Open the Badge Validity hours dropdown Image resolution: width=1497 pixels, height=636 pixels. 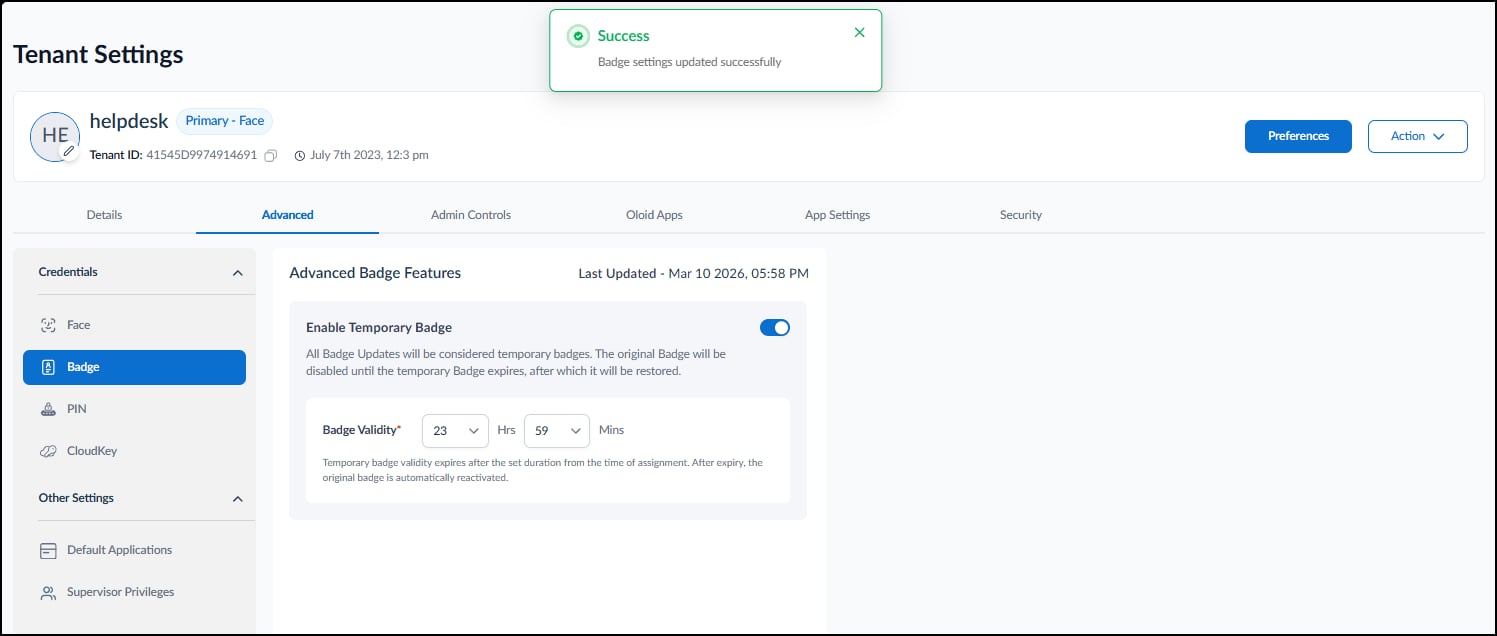(455, 430)
